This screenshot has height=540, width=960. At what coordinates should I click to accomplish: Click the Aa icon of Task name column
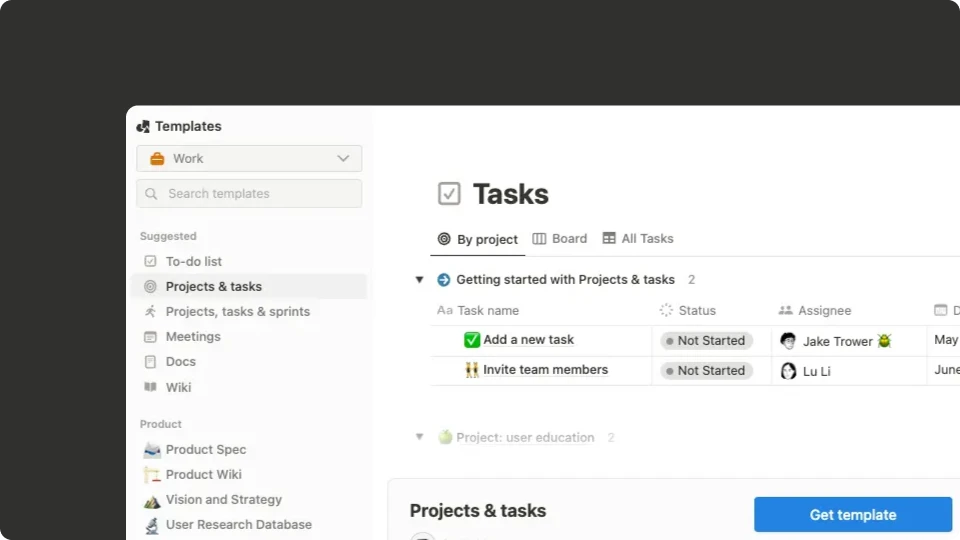[x=445, y=310]
